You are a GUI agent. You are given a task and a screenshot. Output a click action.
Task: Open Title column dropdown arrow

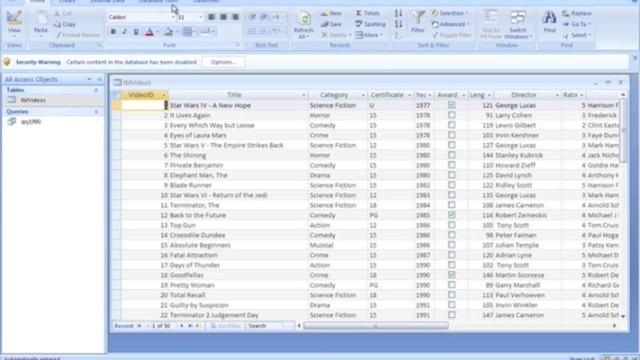tap(303, 95)
